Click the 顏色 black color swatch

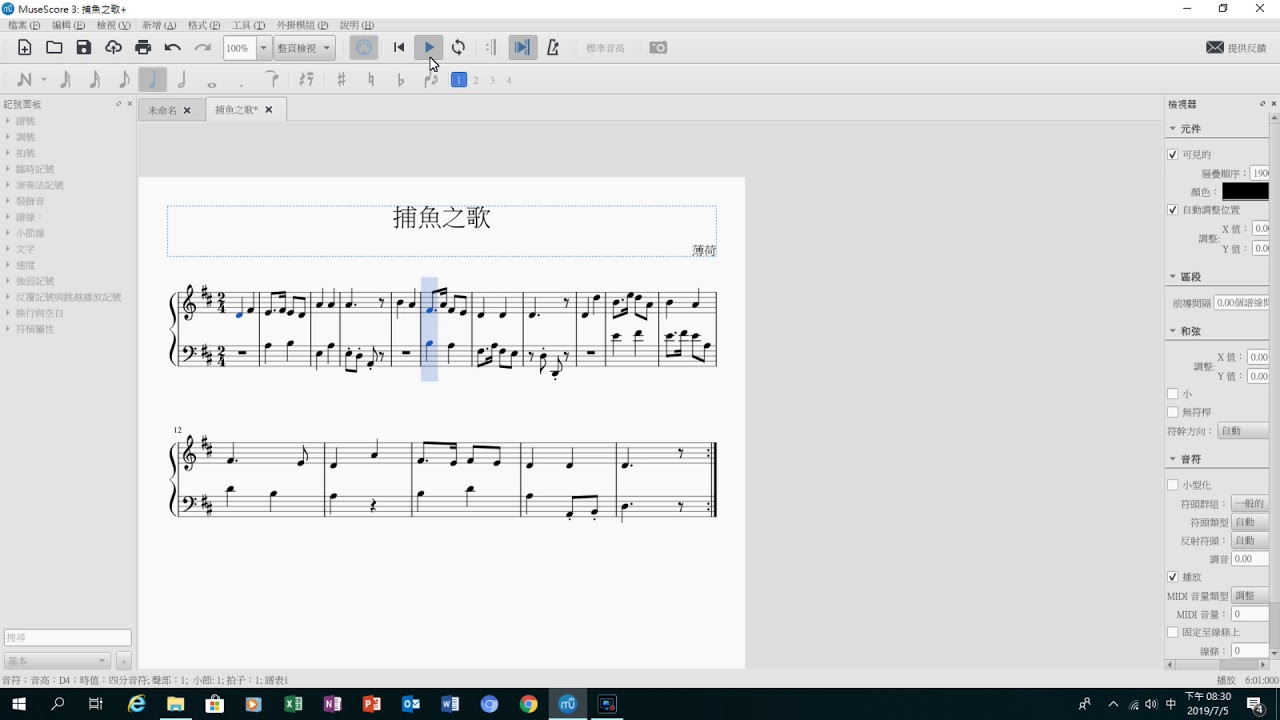[1245, 191]
